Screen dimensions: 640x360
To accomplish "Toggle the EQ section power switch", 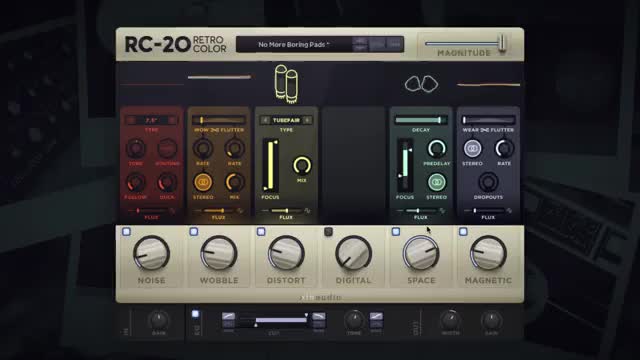I will tap(195, 314).
